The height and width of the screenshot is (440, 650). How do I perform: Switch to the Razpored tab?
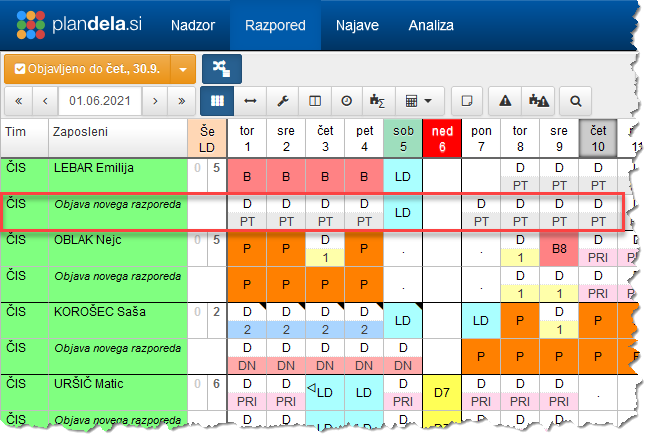coord(275,25)
